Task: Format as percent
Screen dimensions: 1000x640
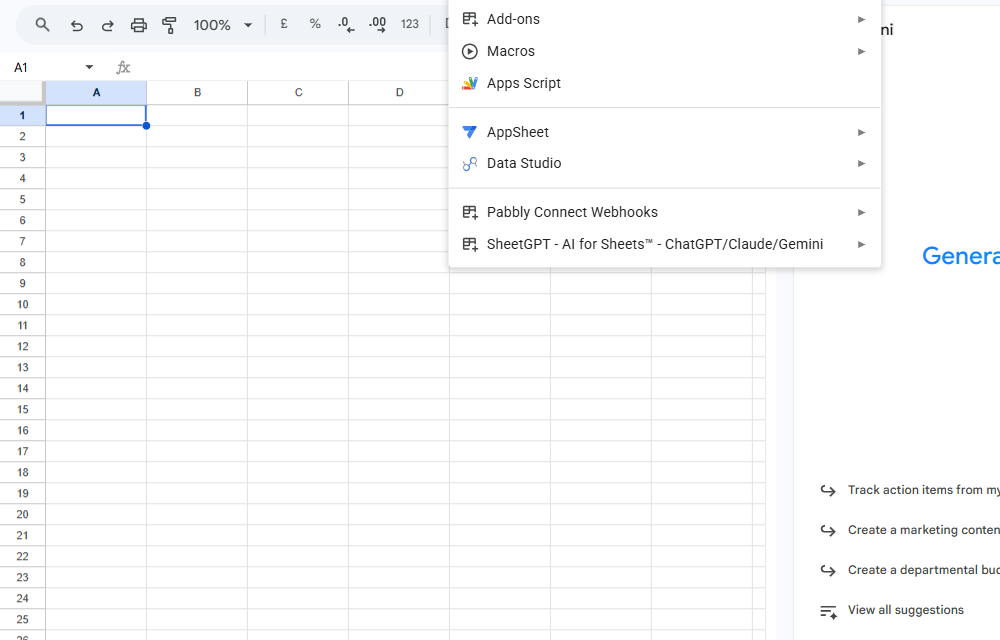Action: [x=315, y=24]
